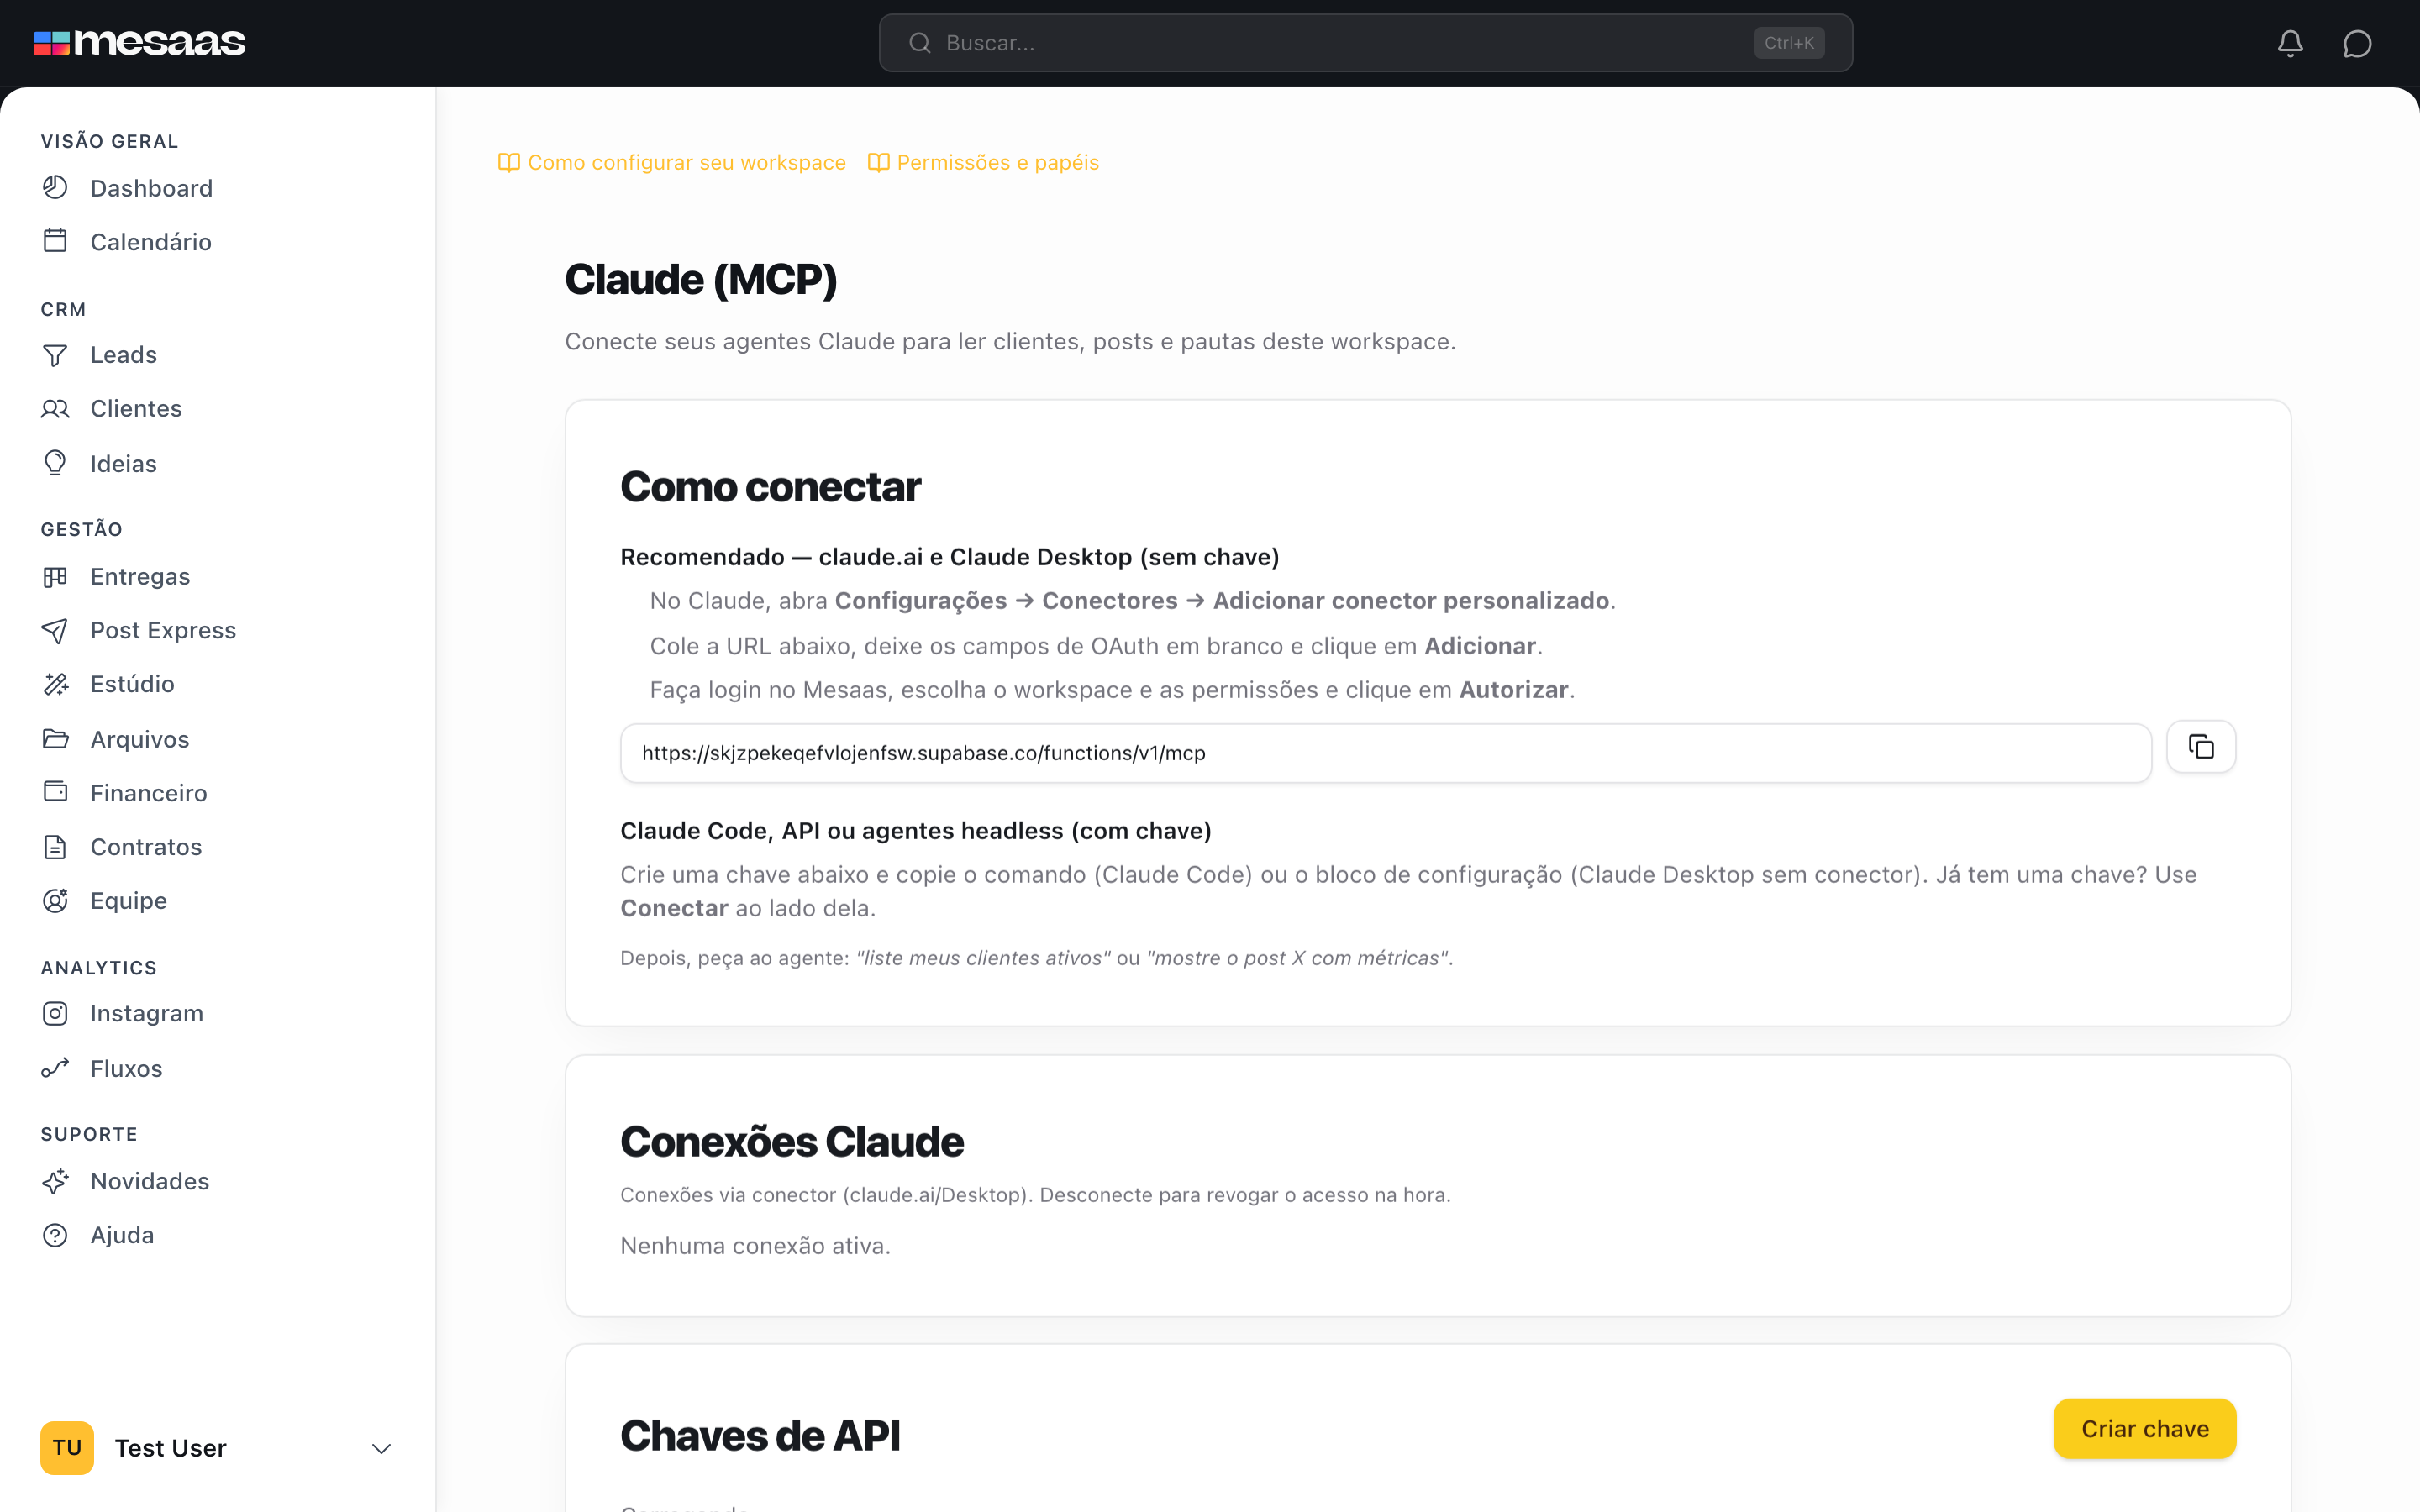Copy the MCP URL with copy icon
The height and width of the screenshot is (1512, 2420).
2201,747
